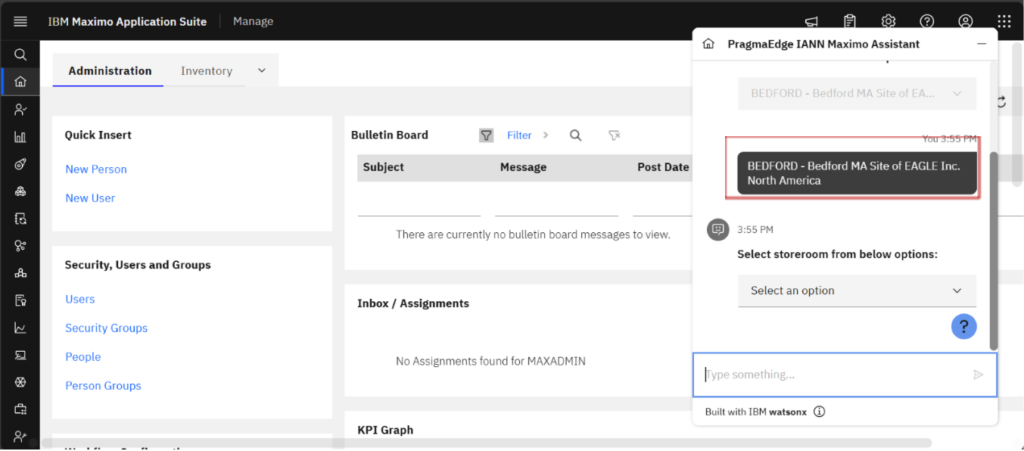Click the Filter link in Bulletin Board

click(x=519, y=135)
